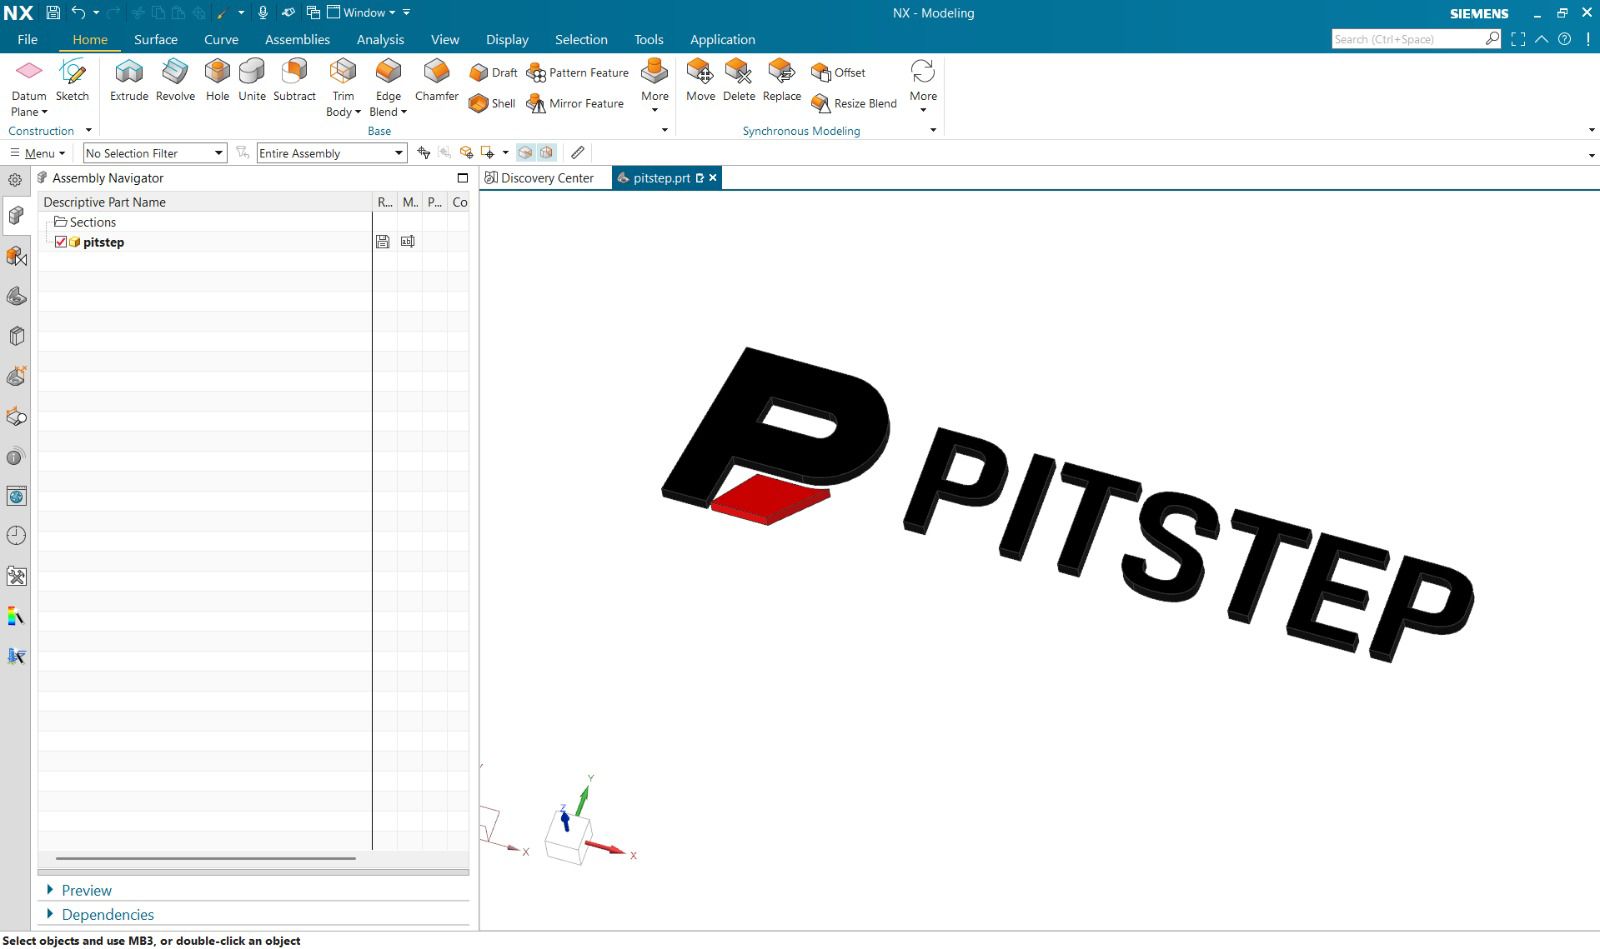Switch to the Surface ribbon tab
Viewport: 1600px width, 949px height.
coord(156,39)
